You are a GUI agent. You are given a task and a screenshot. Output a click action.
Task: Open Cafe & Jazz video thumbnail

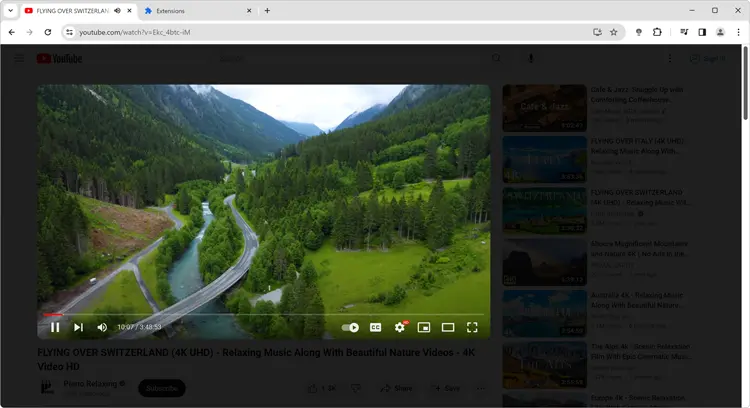pyautogui.click(x=544, y=108)
